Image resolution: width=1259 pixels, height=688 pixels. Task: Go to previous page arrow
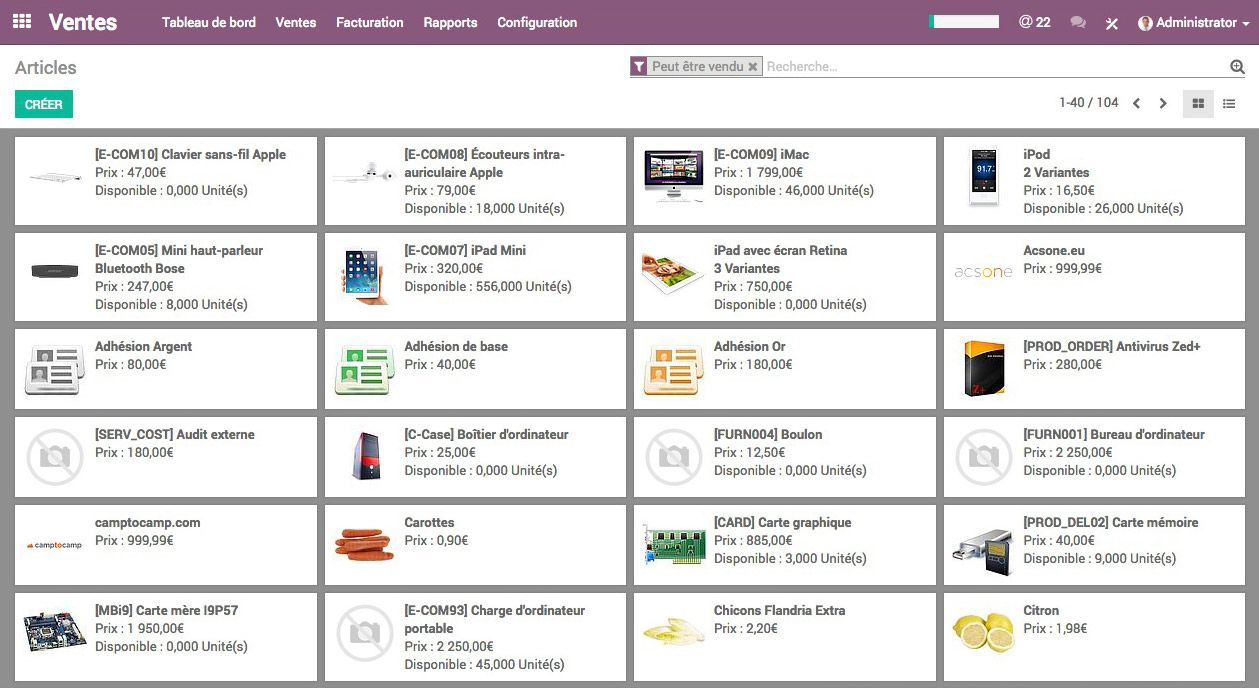[x=1136, y=103]
